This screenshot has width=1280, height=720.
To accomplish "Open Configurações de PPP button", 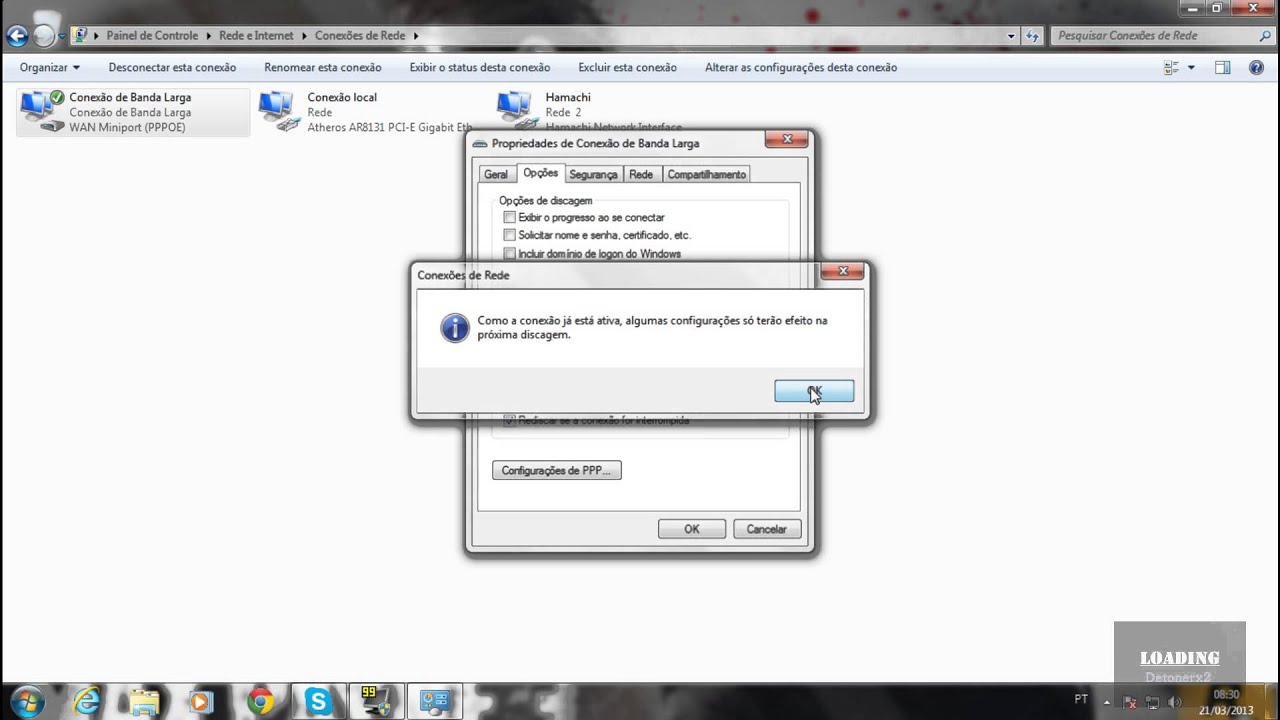I will tap(557, 470).
